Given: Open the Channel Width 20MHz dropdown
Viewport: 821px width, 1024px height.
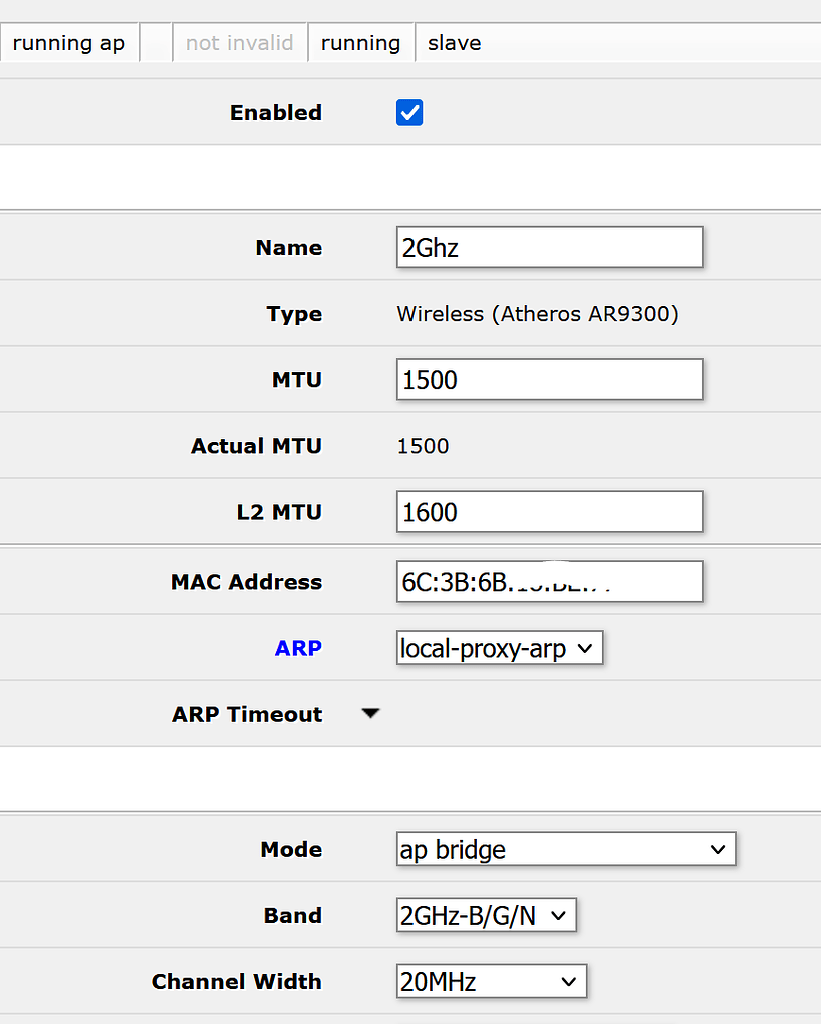Looking at the screenshot, I should click(490, 981).
